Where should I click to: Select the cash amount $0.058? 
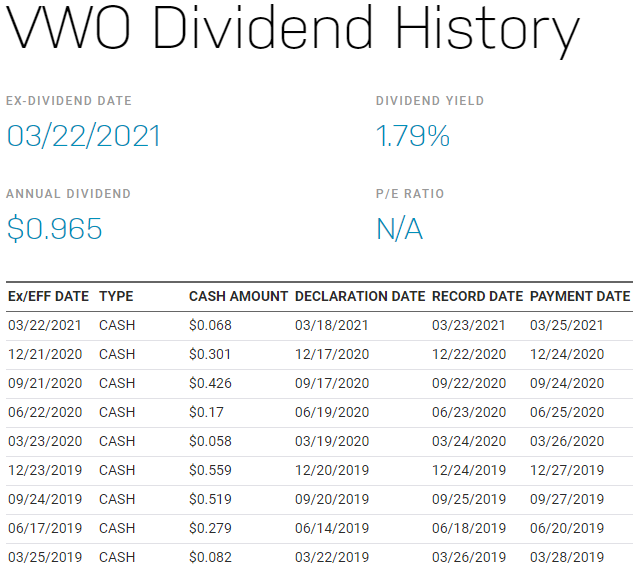point(210,441)
